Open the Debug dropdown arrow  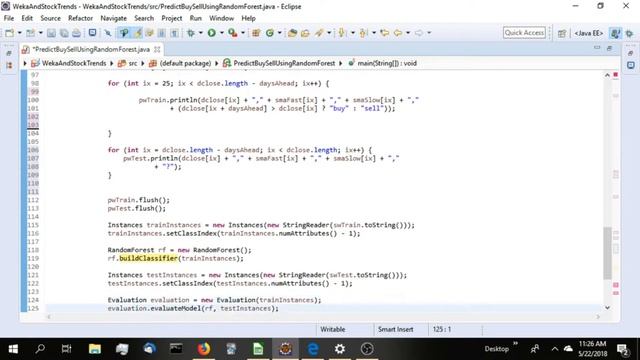[200, 33]
